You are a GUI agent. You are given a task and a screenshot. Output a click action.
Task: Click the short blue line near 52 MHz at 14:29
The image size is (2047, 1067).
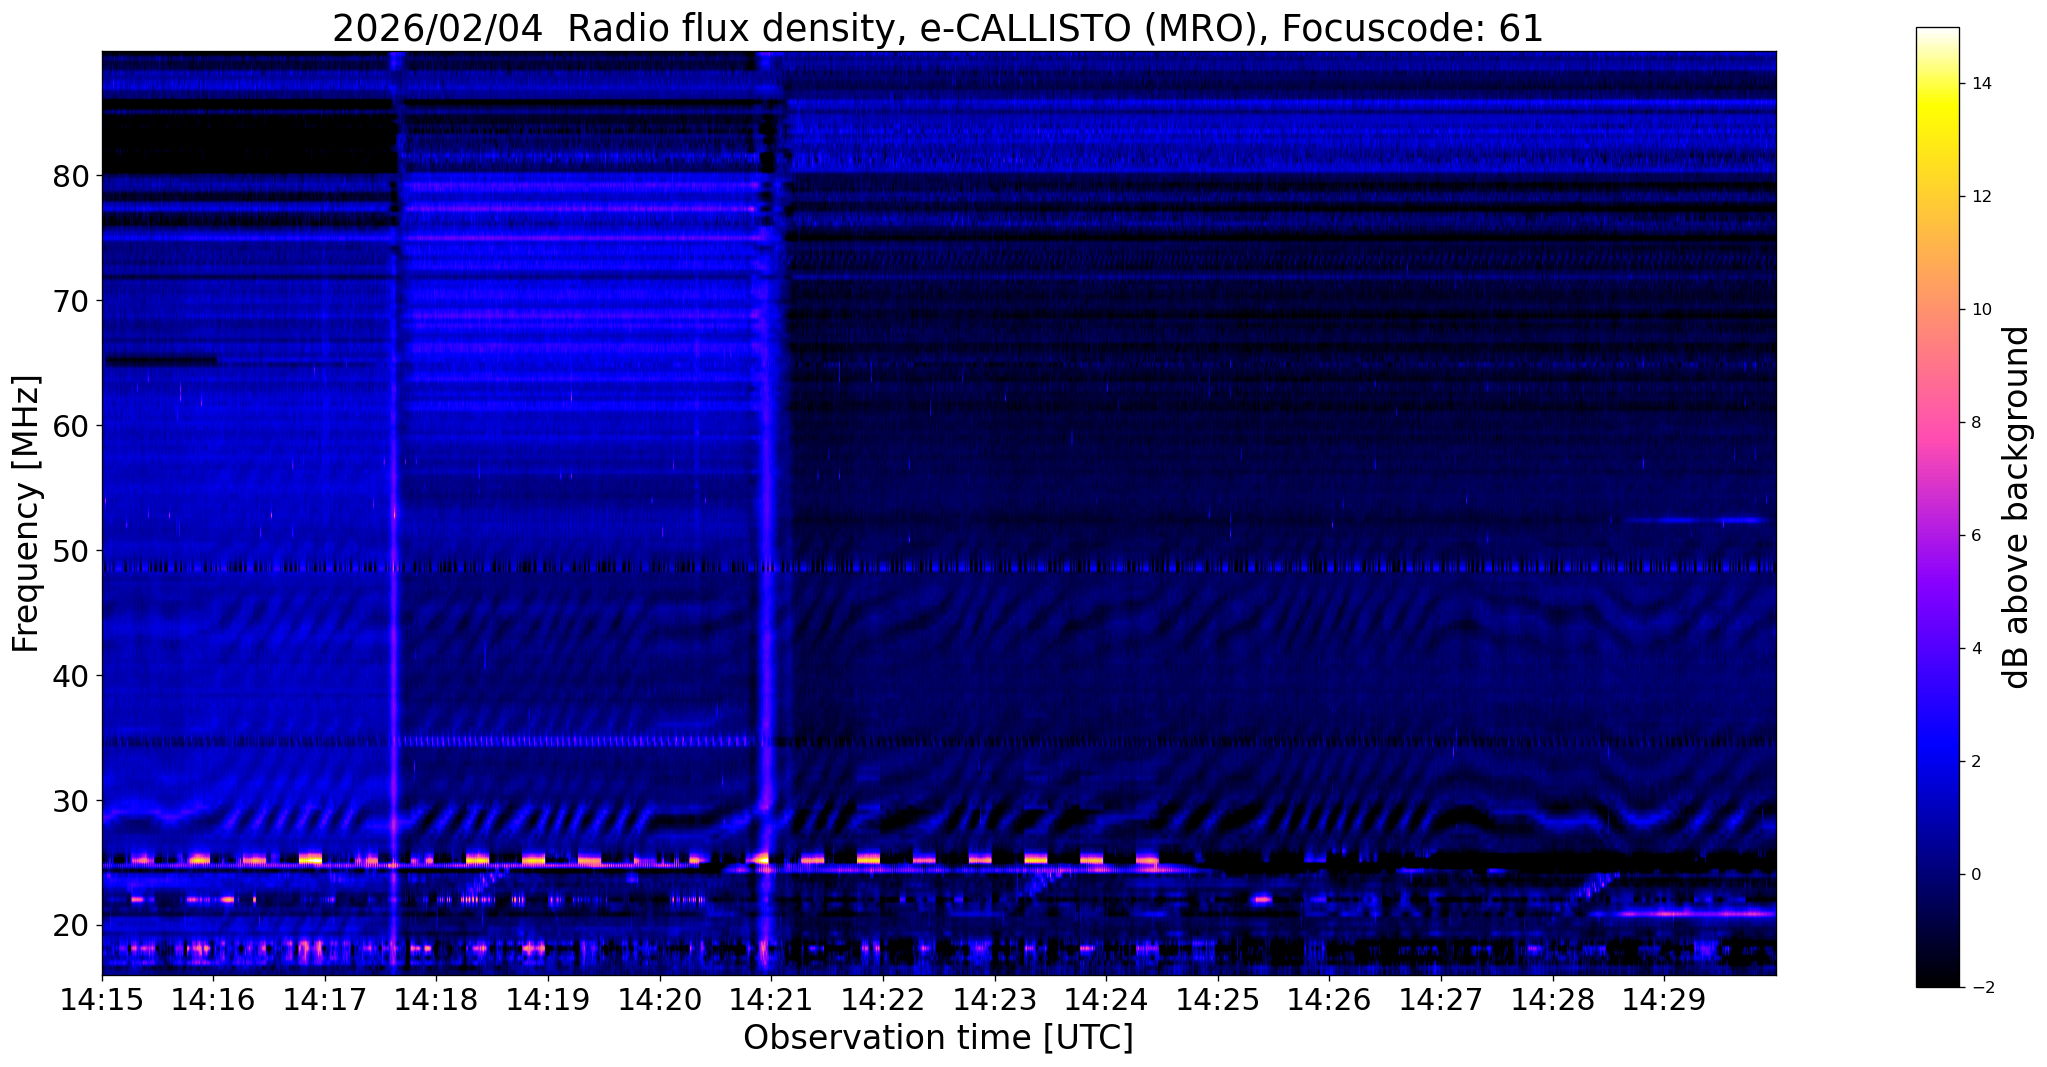click(x=1697, y=520)
